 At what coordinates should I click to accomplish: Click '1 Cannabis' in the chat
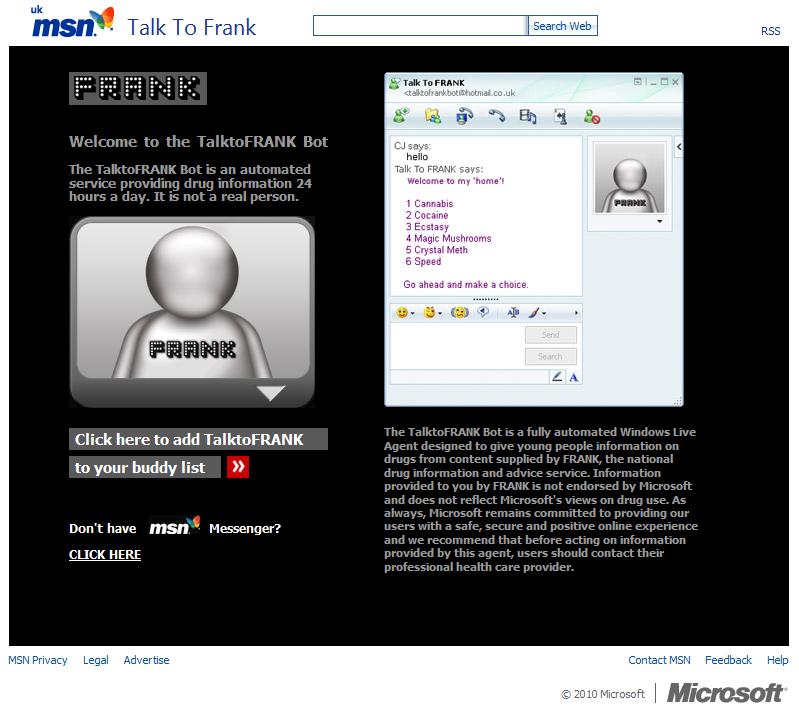(430, 203)
